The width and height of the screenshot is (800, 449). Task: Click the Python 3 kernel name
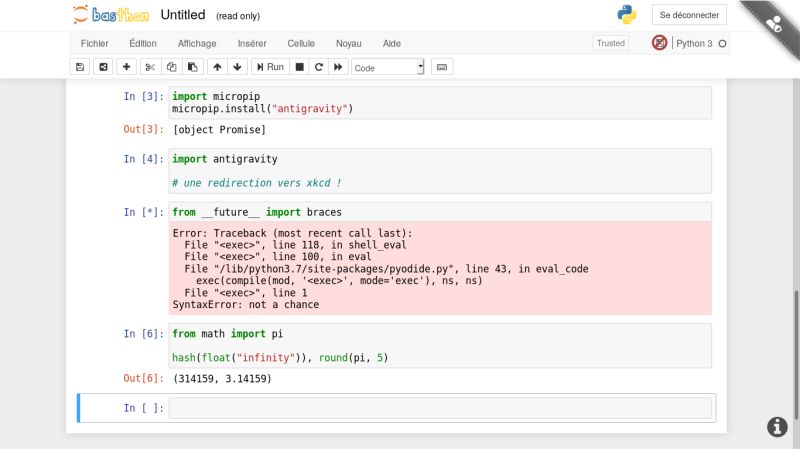click(694, 43)
